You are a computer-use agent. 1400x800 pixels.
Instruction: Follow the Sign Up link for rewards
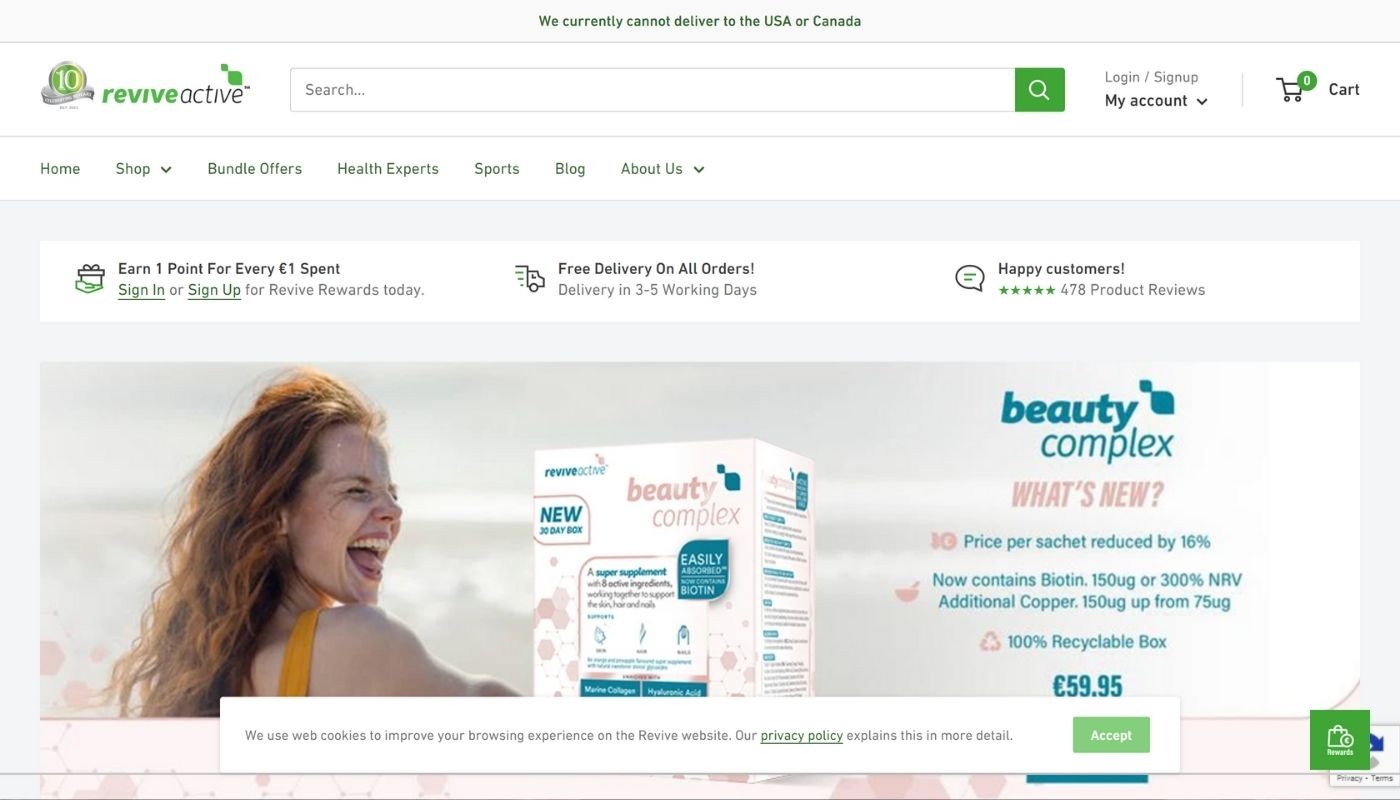(x=214, y=290)
